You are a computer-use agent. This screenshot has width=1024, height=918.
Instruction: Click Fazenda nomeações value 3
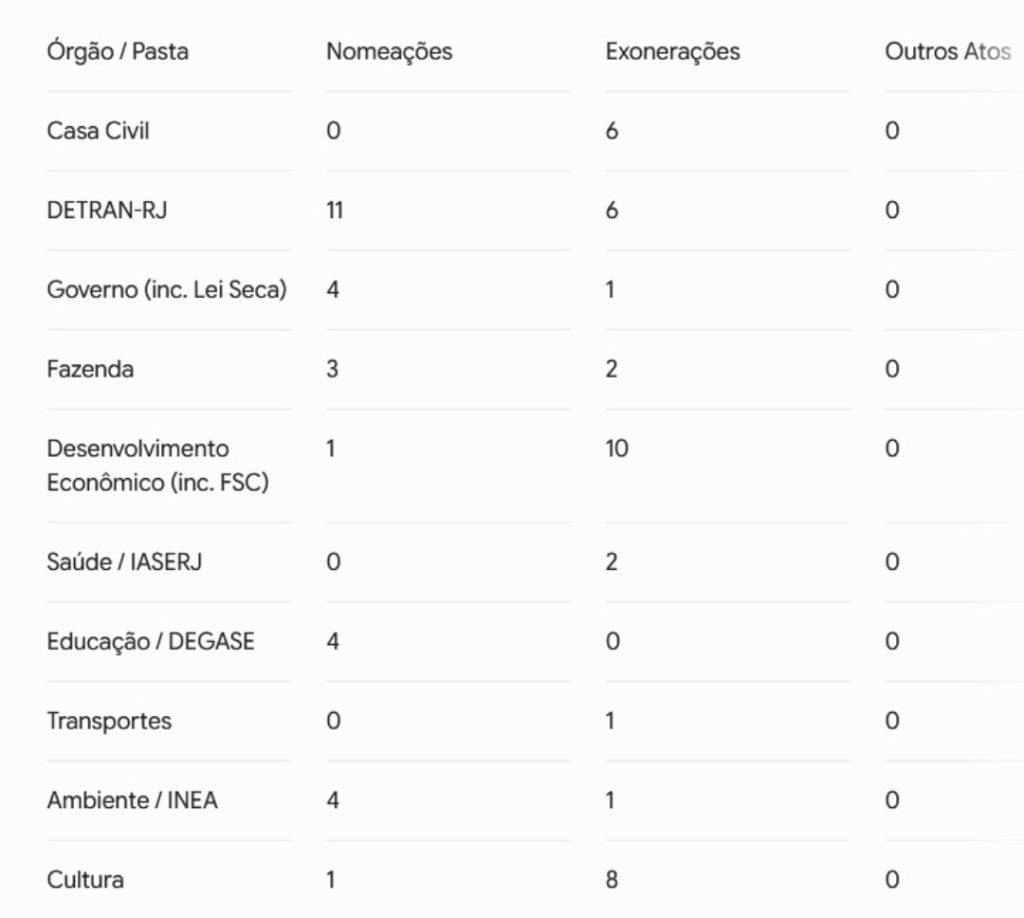[332, 369]
